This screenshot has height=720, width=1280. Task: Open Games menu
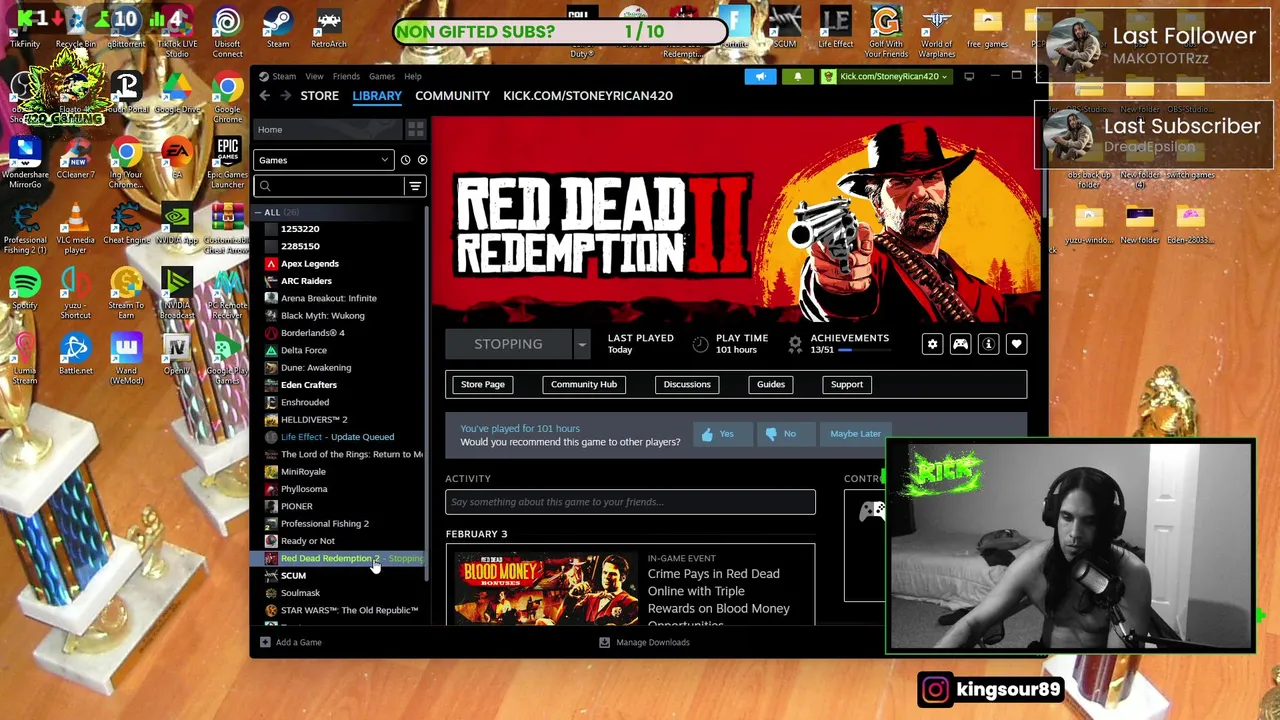[381, 76]
